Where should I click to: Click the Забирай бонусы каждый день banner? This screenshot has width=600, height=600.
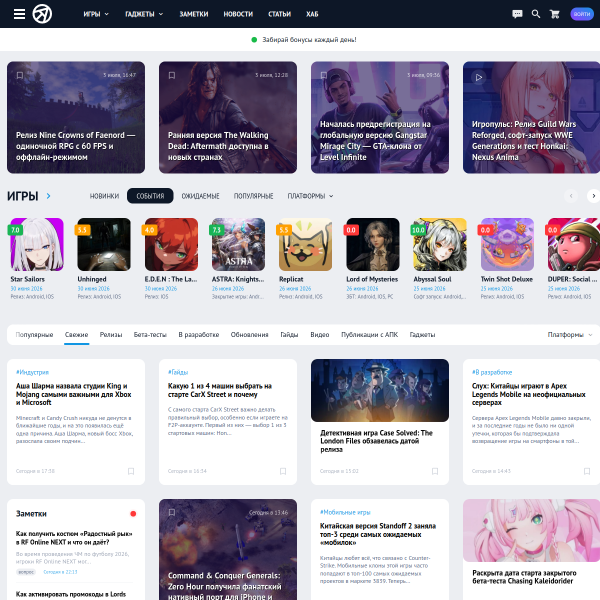click(304, 40)
